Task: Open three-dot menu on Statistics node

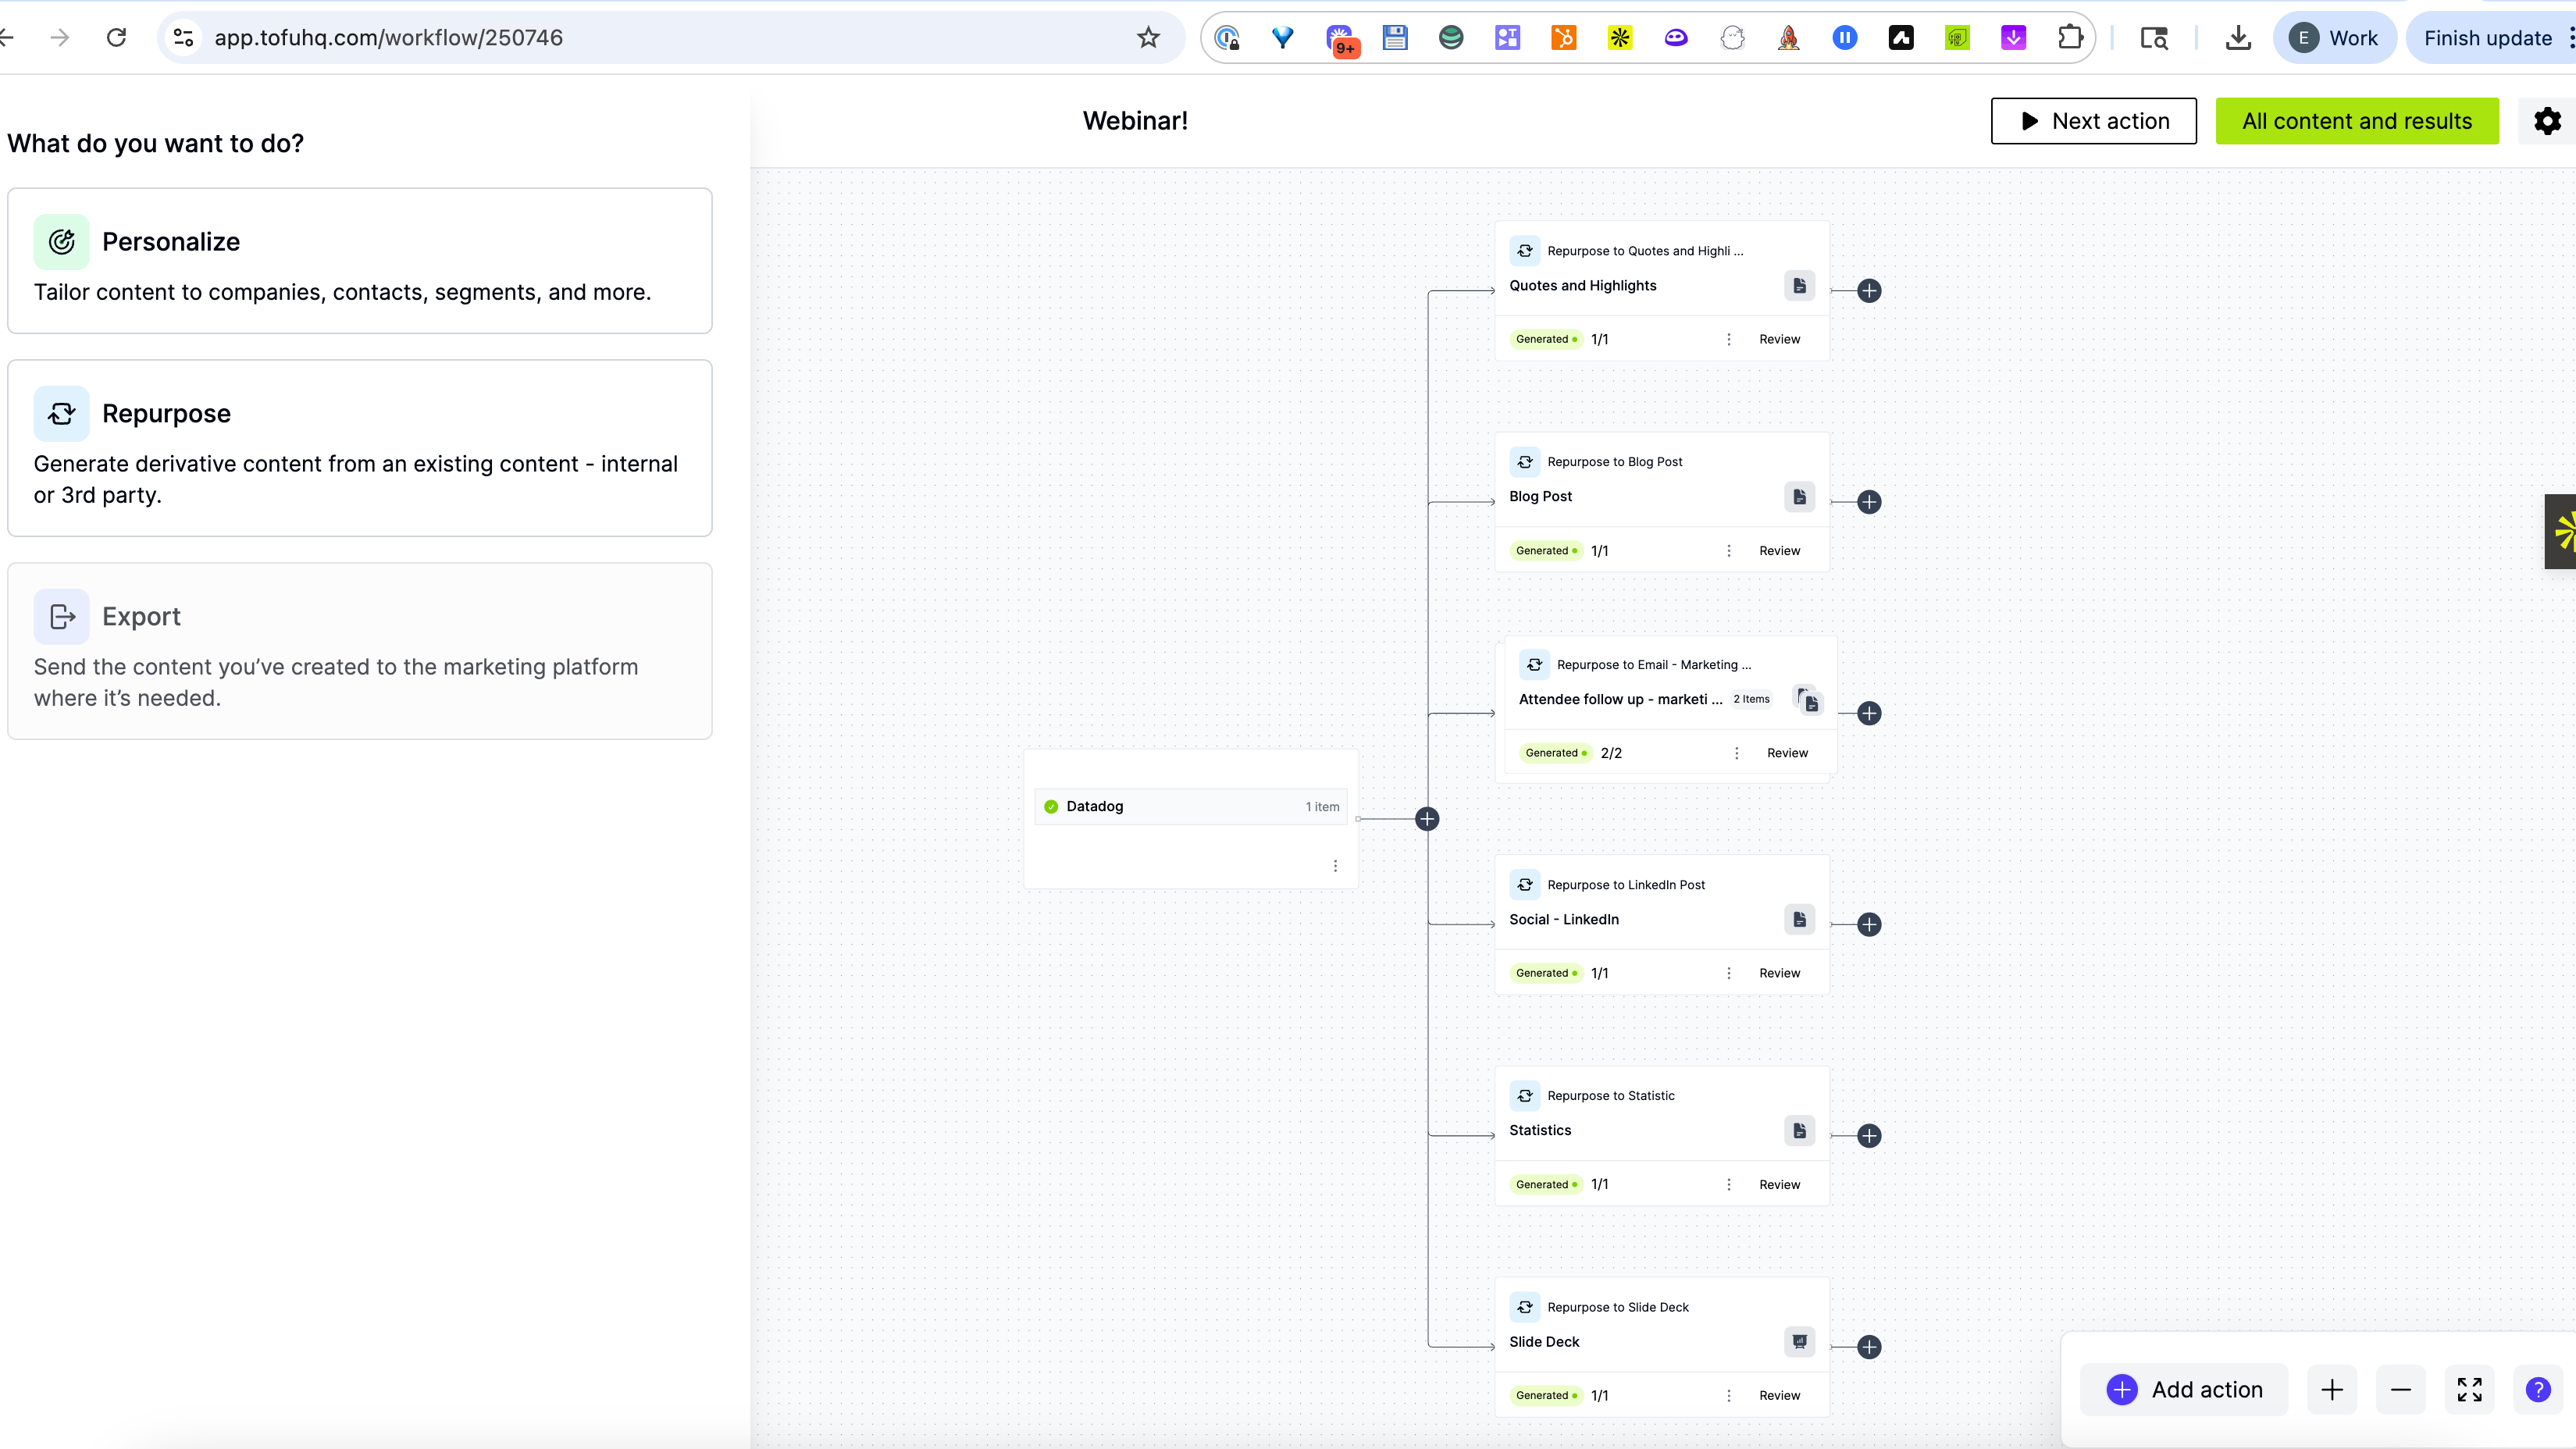Action: (1728, 1184)
